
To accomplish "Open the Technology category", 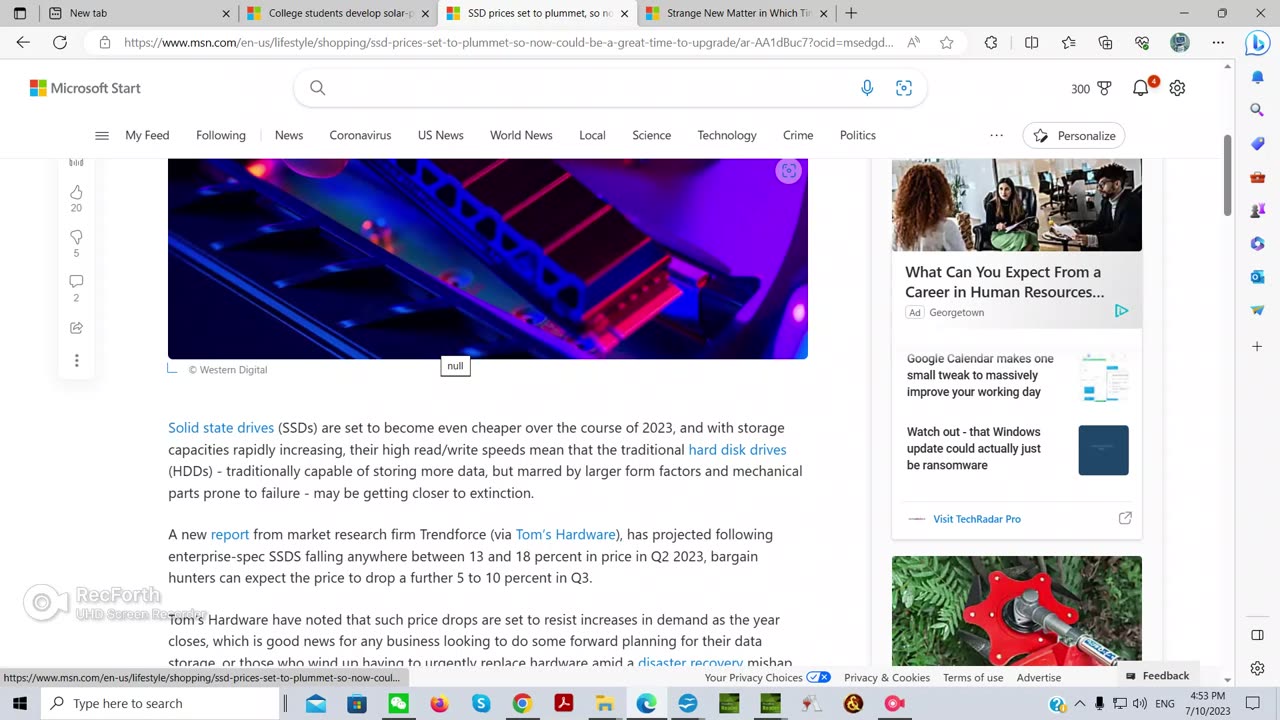I will click(727, 135).
